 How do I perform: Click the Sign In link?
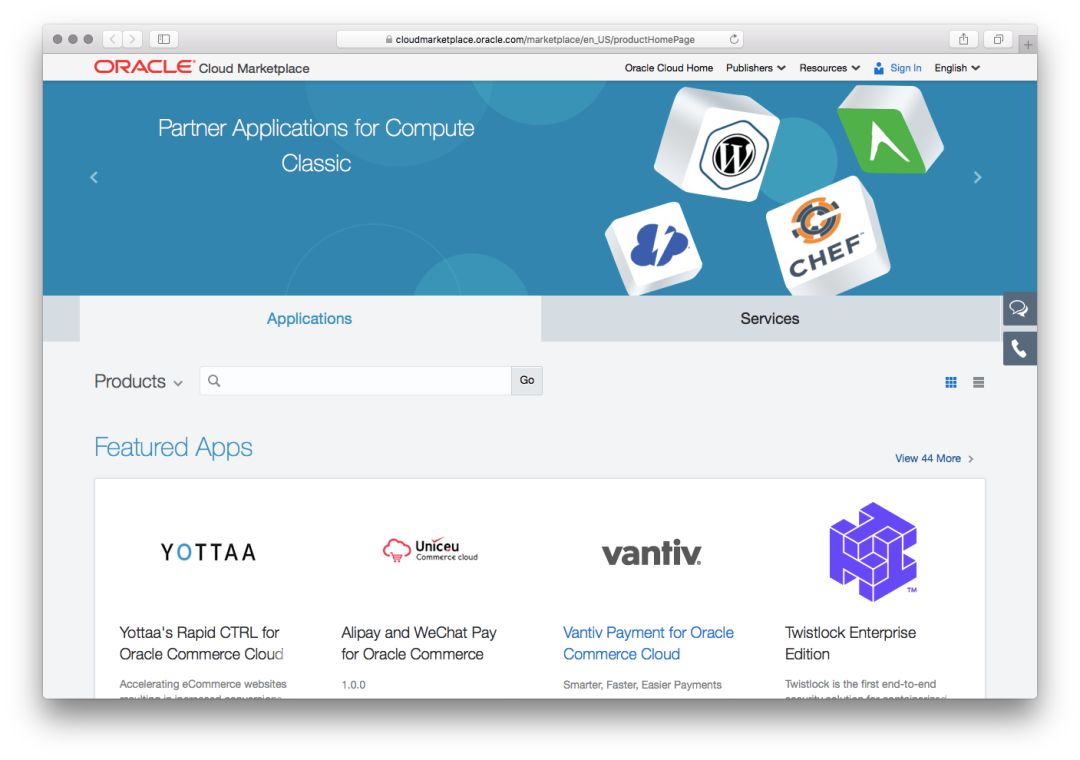tap(906, 68)
